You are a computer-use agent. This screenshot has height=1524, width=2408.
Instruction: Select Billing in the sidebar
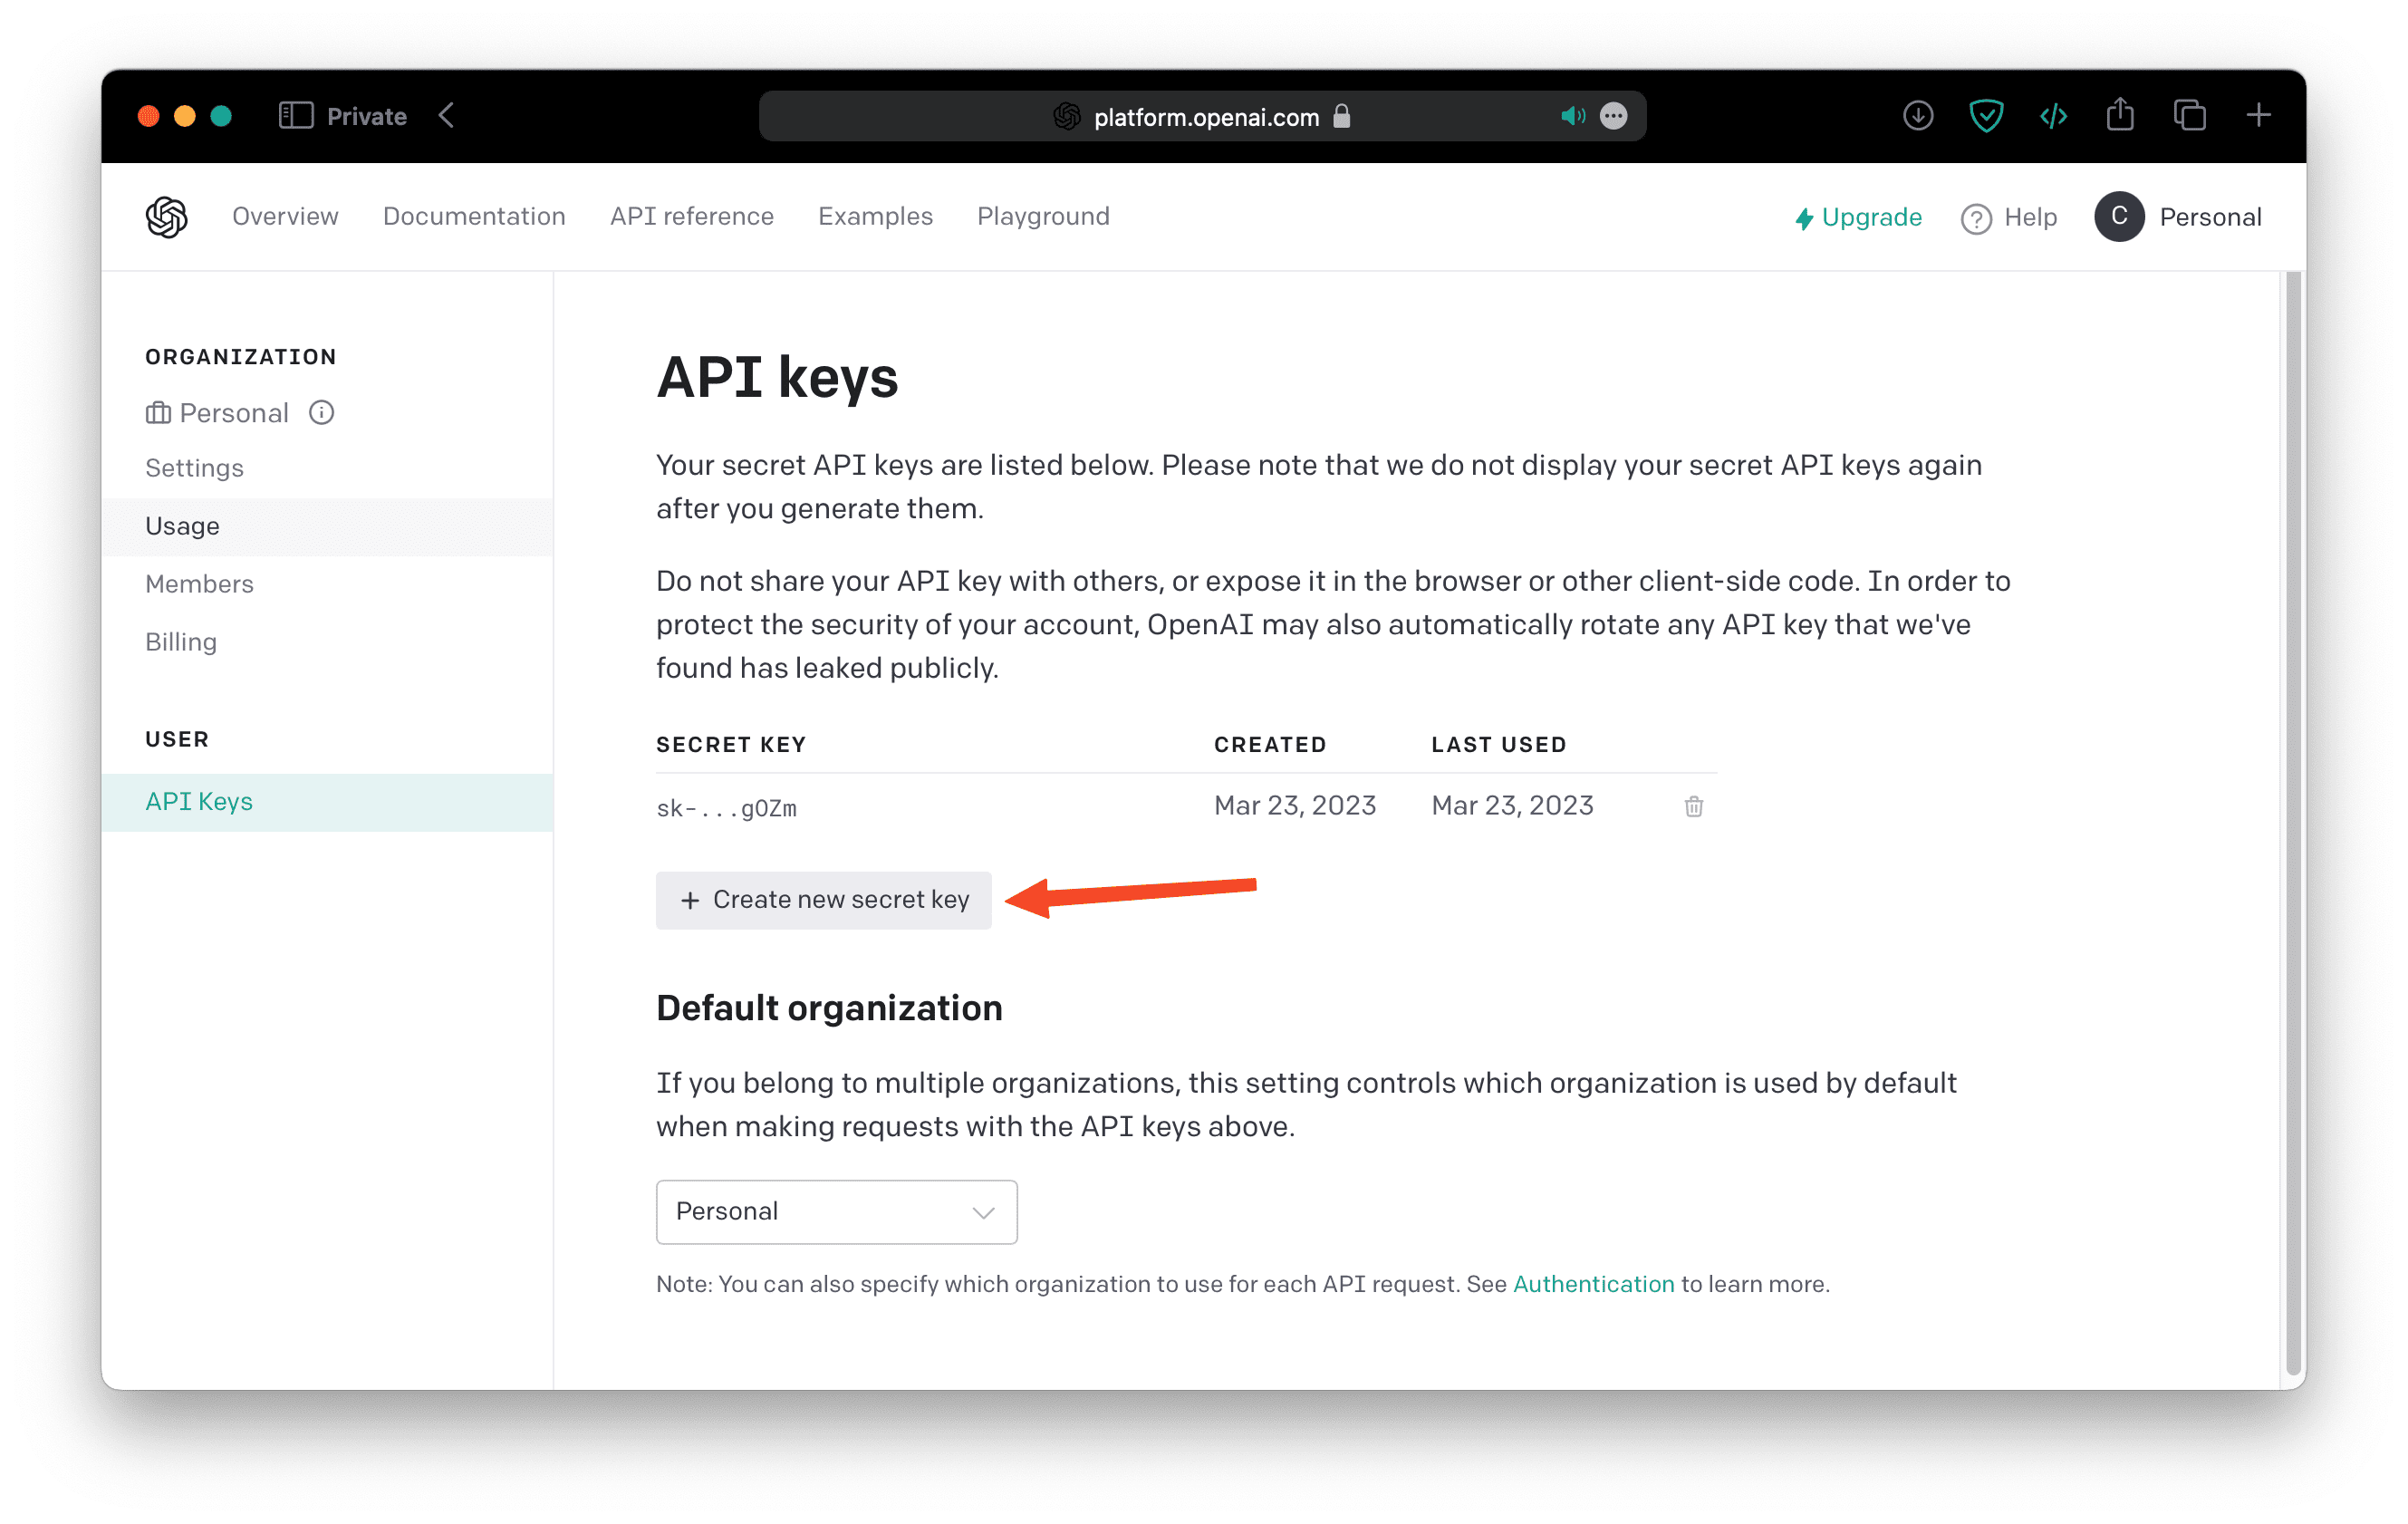(x=181, y=642)
